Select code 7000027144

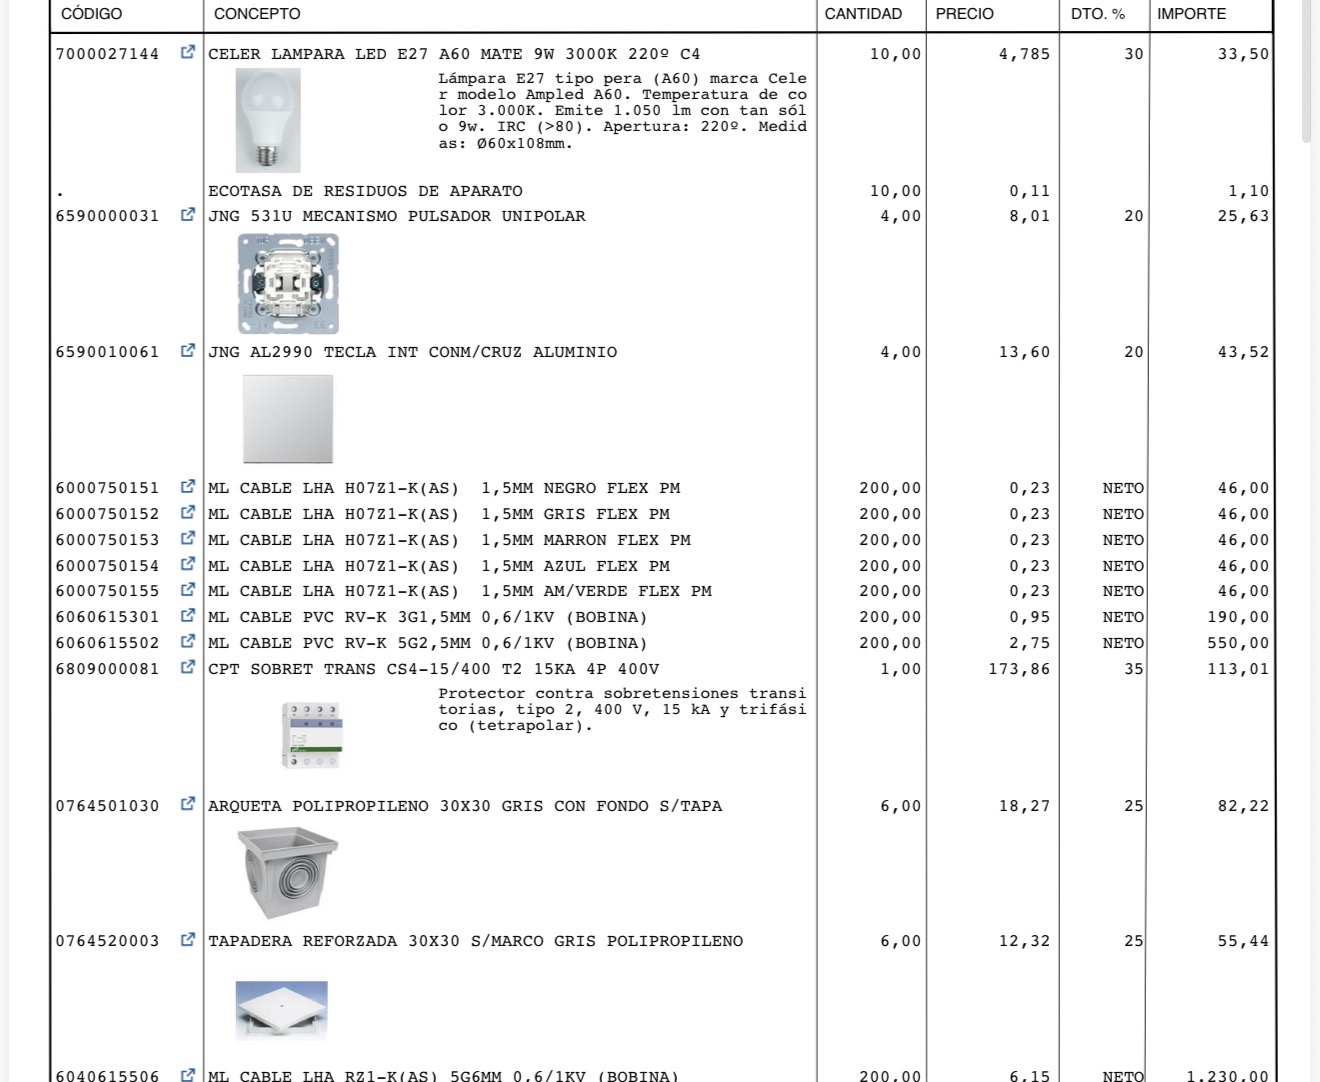coord(107,54)
